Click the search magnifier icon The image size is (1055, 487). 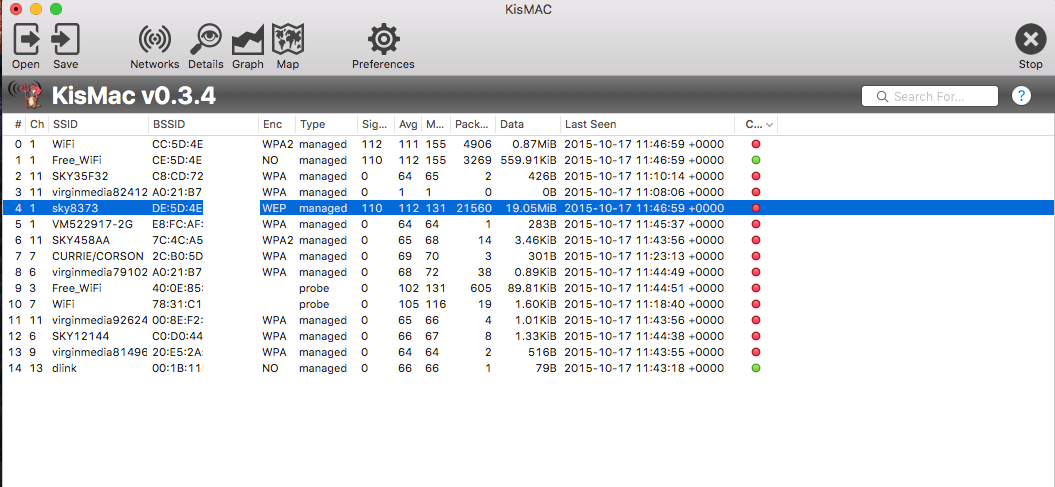[882, 97]
